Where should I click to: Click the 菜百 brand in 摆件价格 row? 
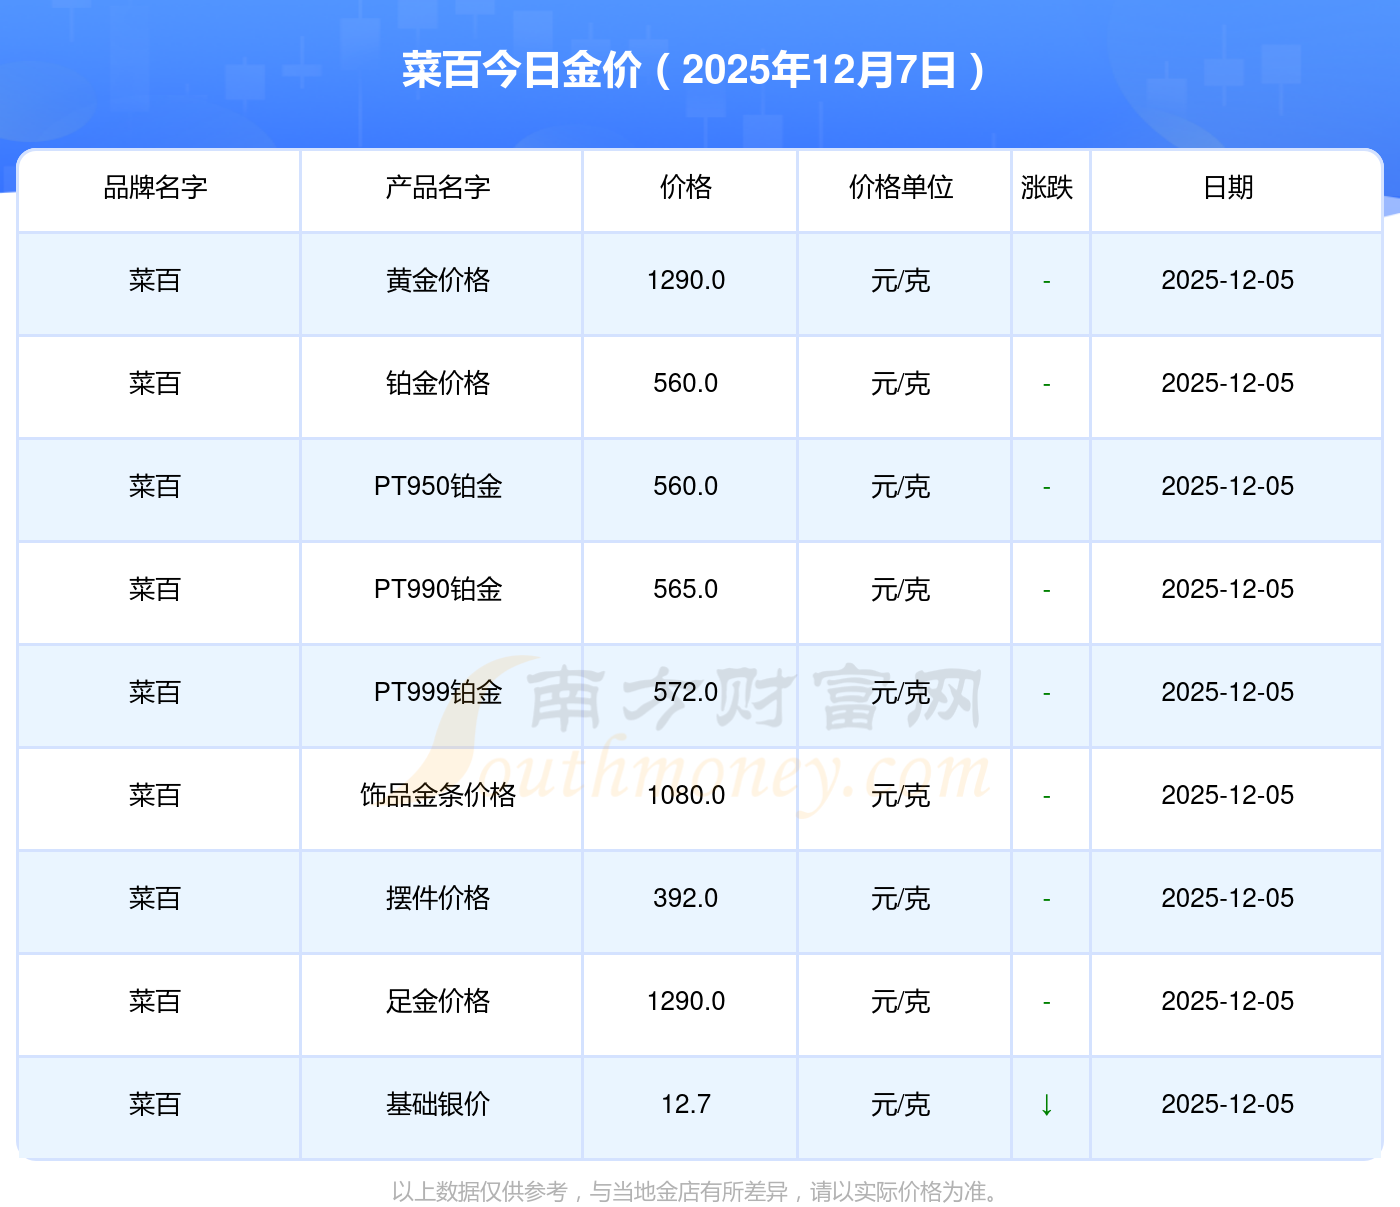tap(155, 898)
